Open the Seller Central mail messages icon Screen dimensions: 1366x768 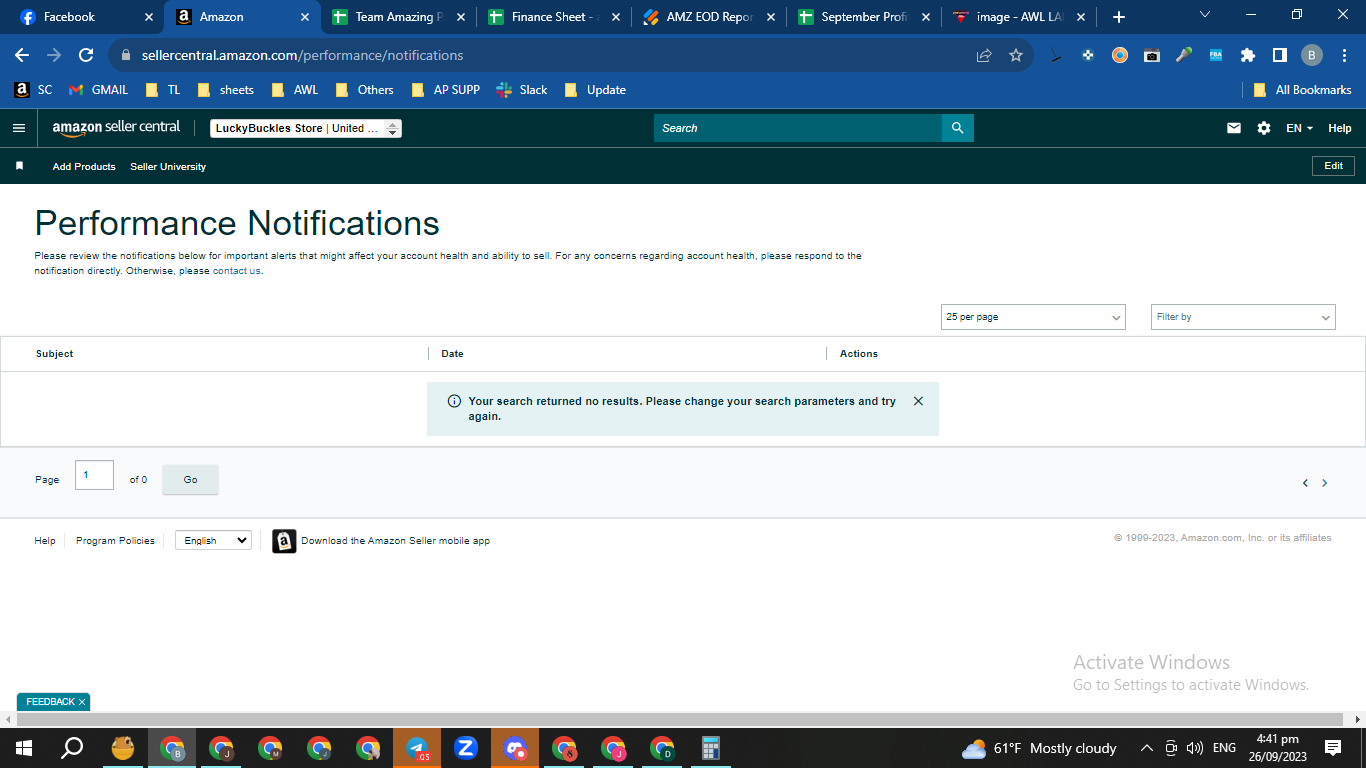[1234, 128]
